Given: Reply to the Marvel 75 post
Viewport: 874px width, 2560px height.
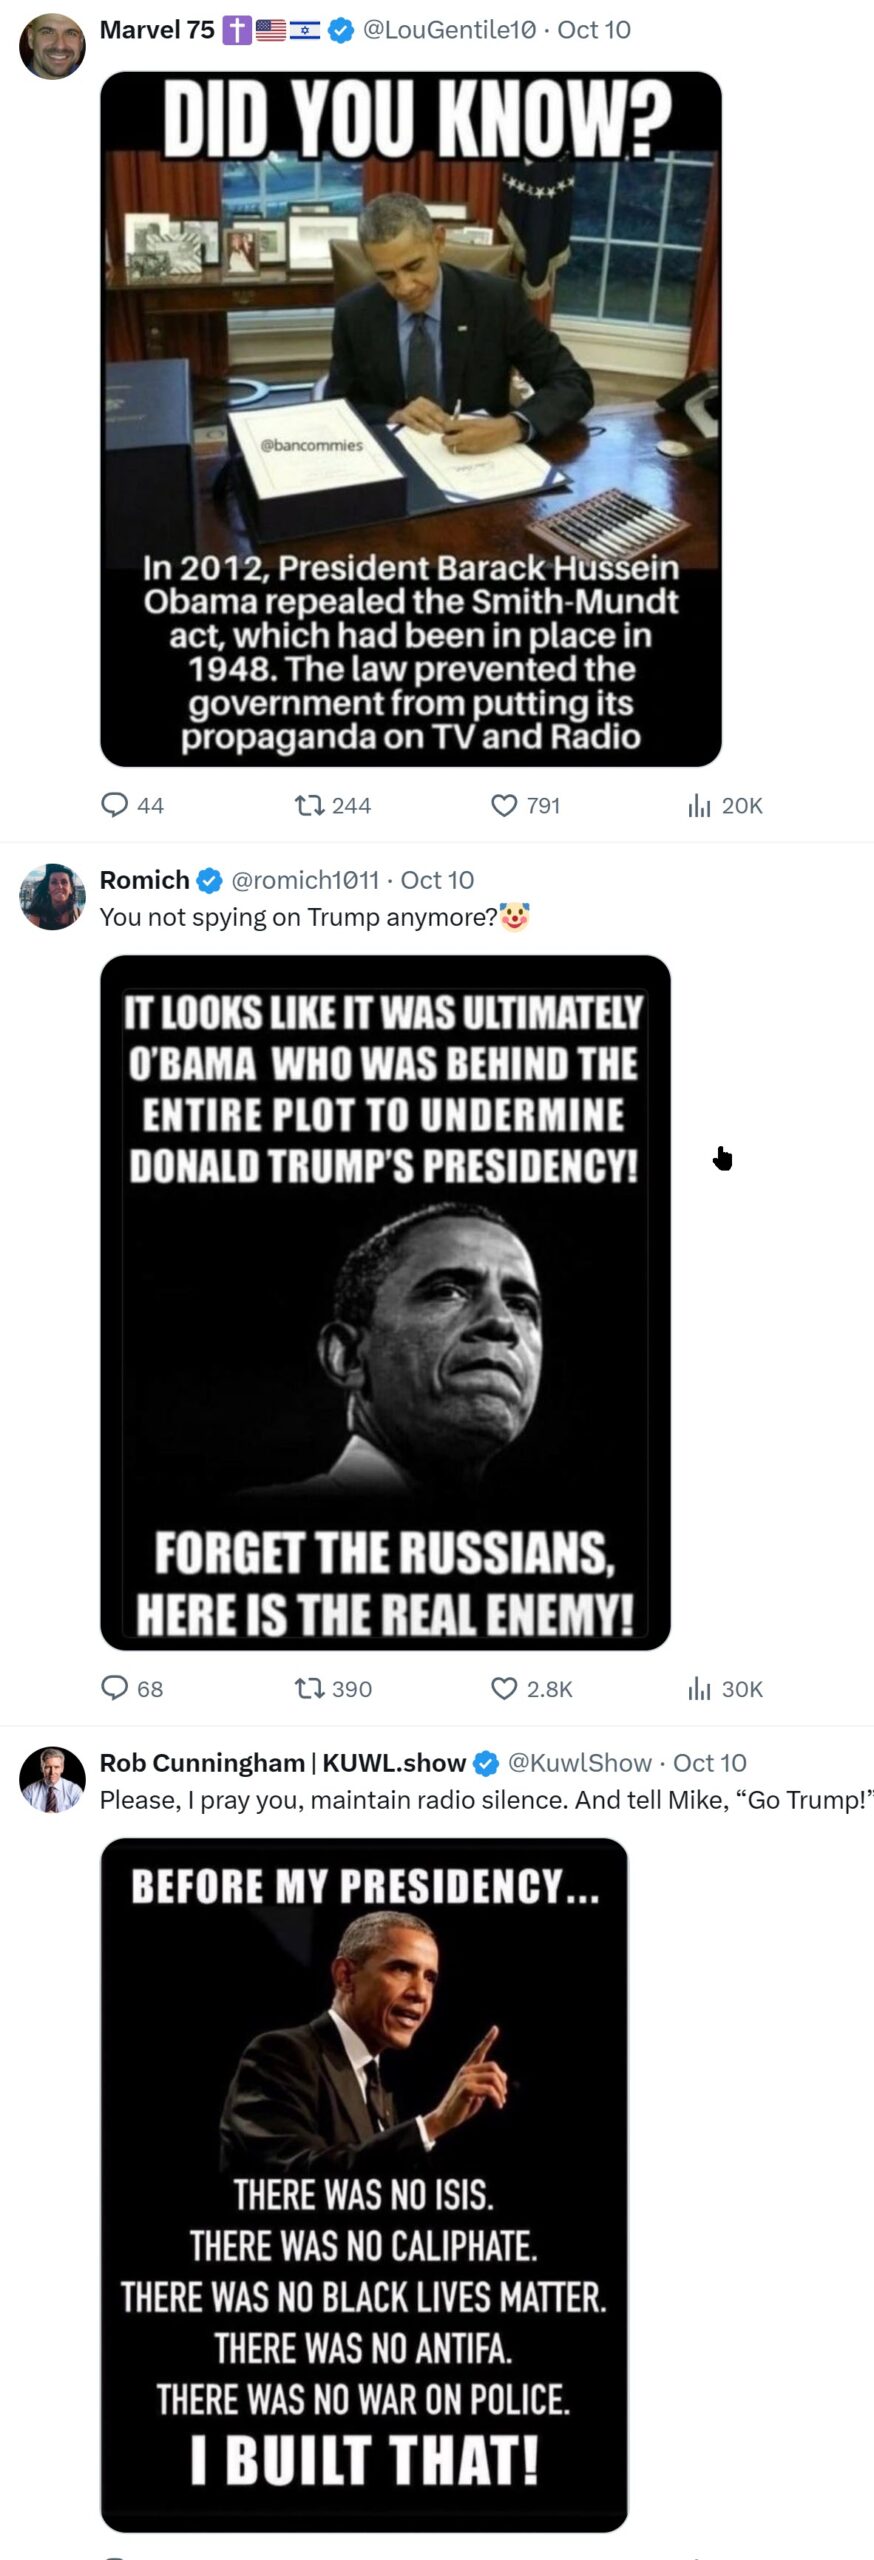Looking at the screenshot, I should 115,805.
